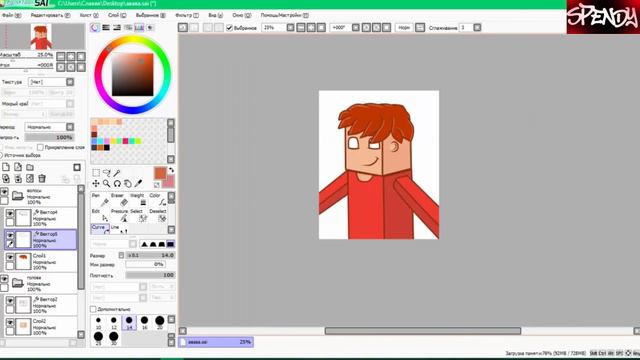Open the Фильтр menu

(187, 15)
